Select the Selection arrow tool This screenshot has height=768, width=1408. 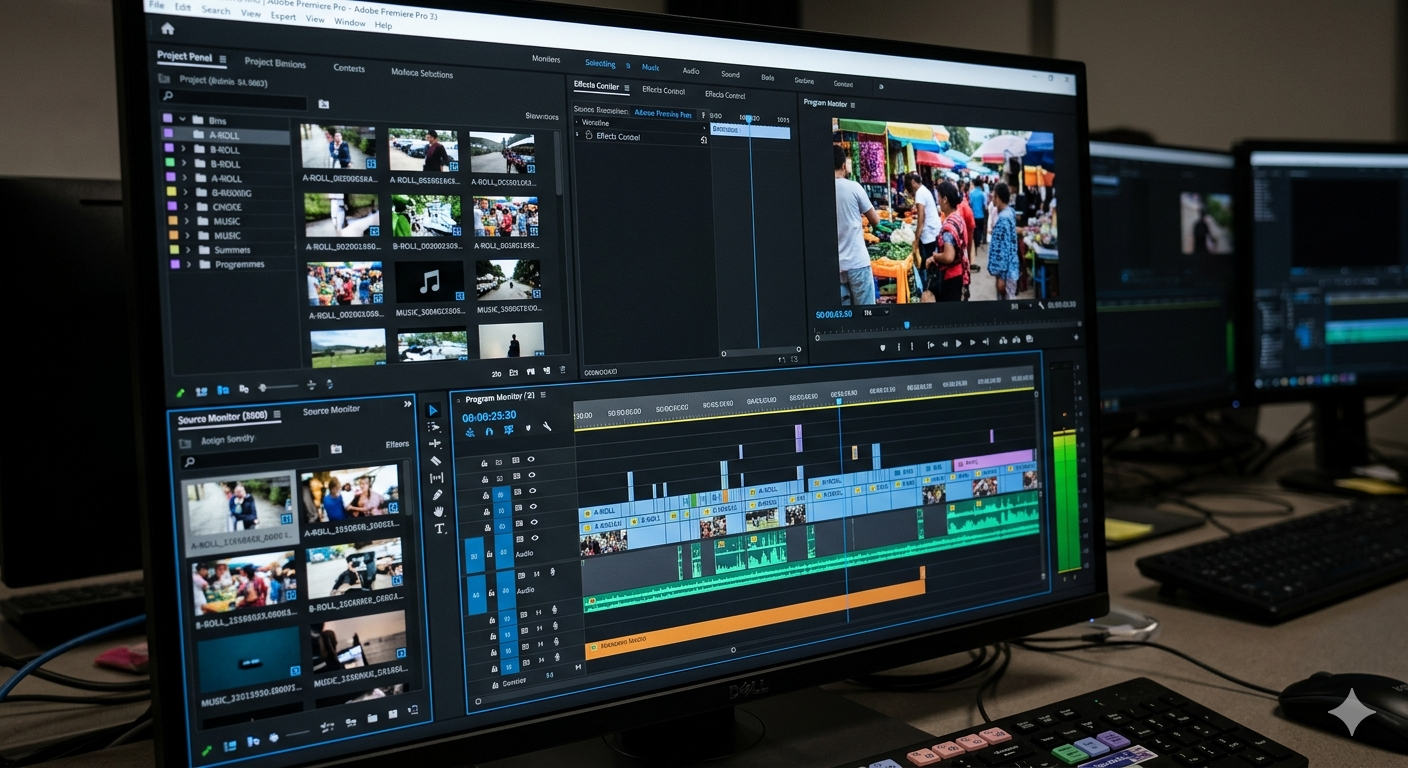tap(433, 410)
